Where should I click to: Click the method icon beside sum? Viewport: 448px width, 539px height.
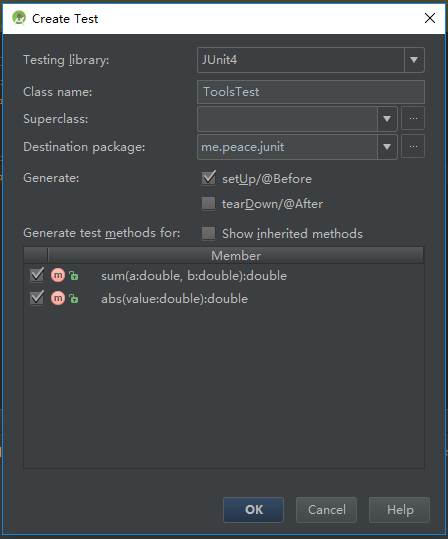(58, 275)
